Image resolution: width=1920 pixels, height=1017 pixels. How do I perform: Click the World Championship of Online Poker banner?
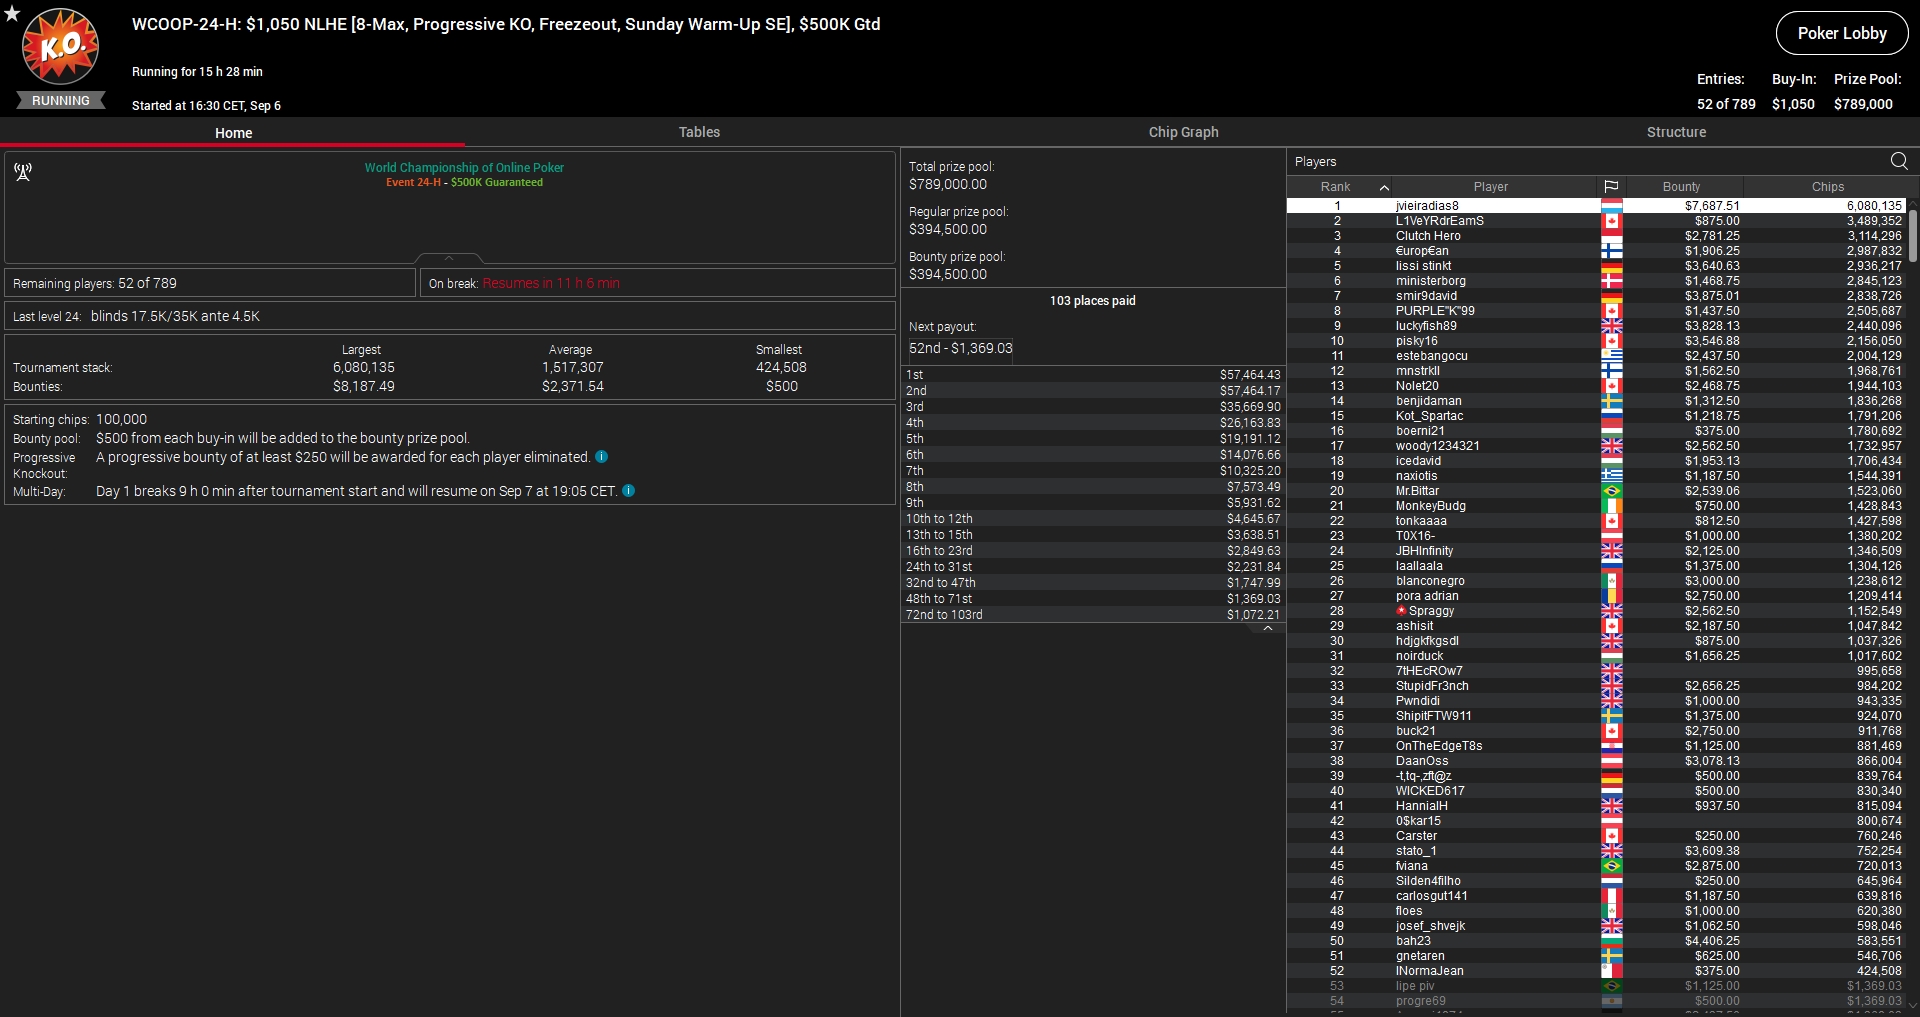[x=464, y=168]
